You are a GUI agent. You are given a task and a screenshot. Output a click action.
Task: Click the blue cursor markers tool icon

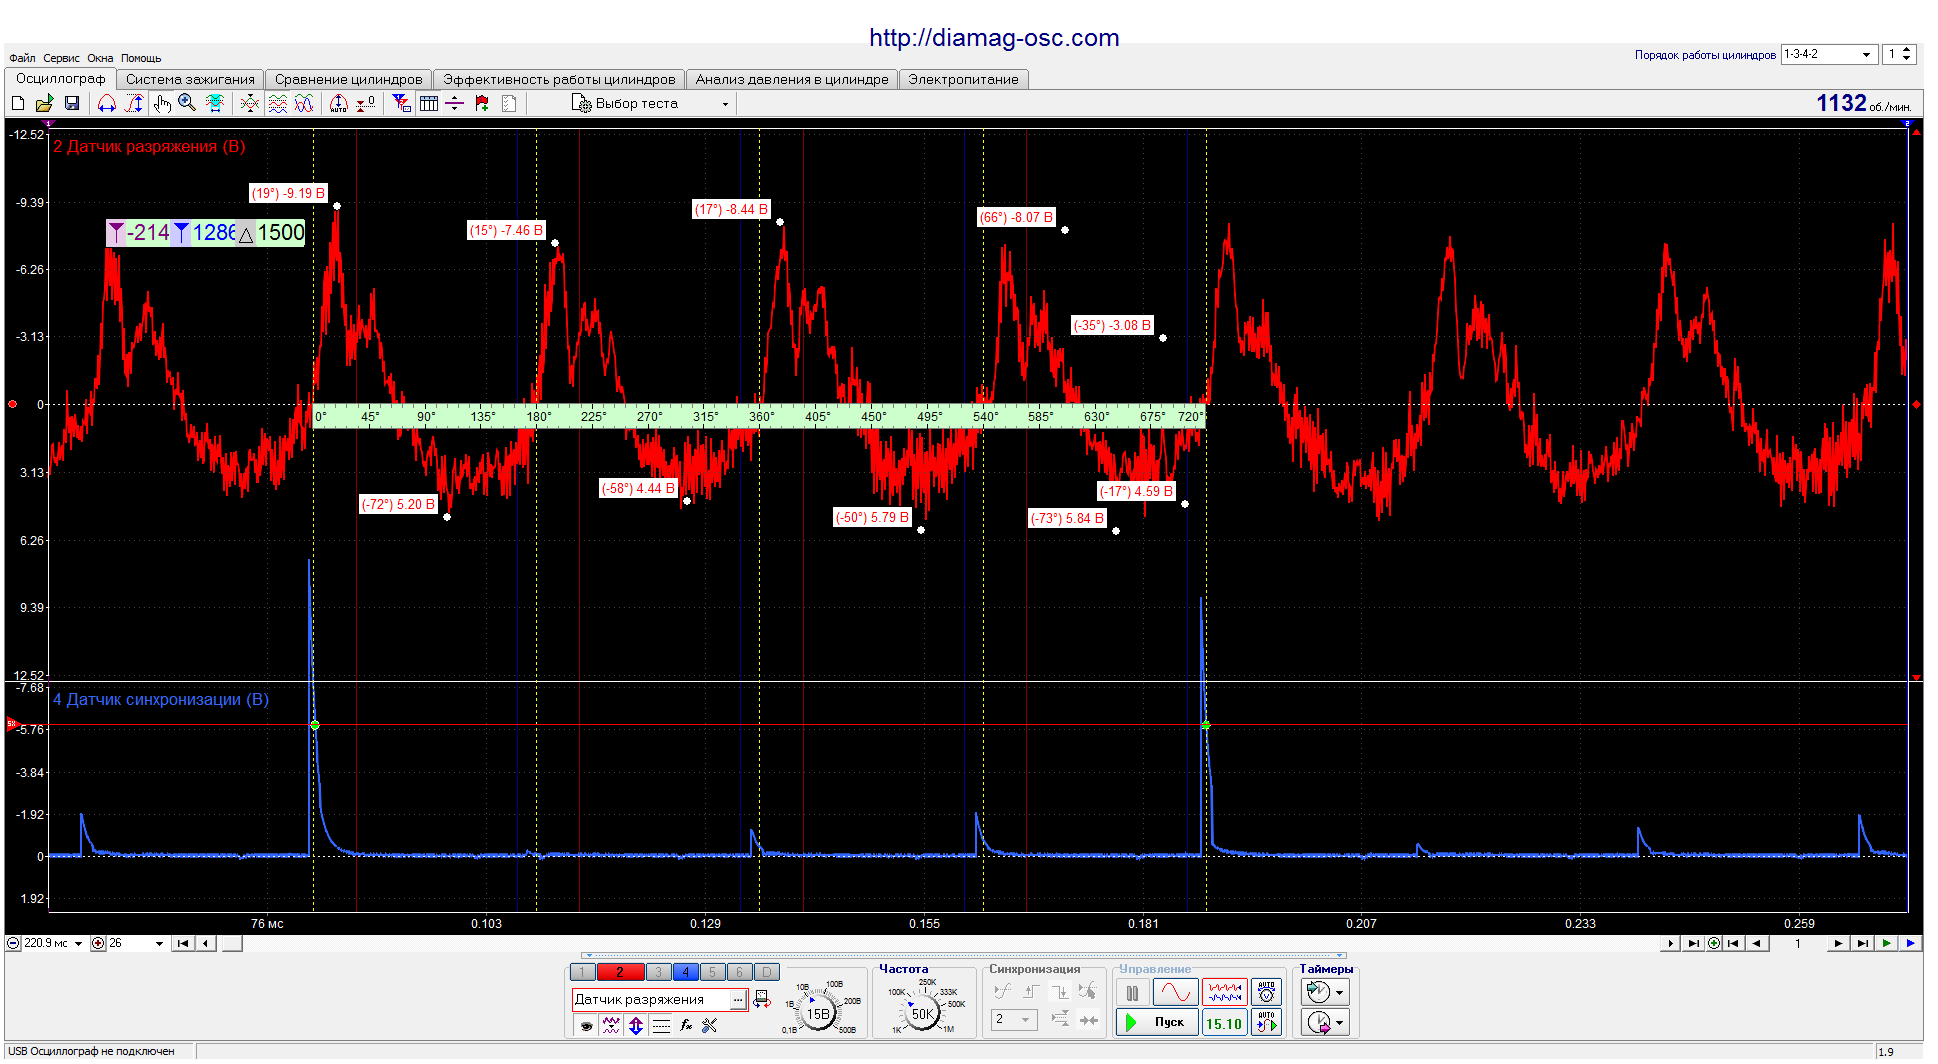[x=402, y=103]
